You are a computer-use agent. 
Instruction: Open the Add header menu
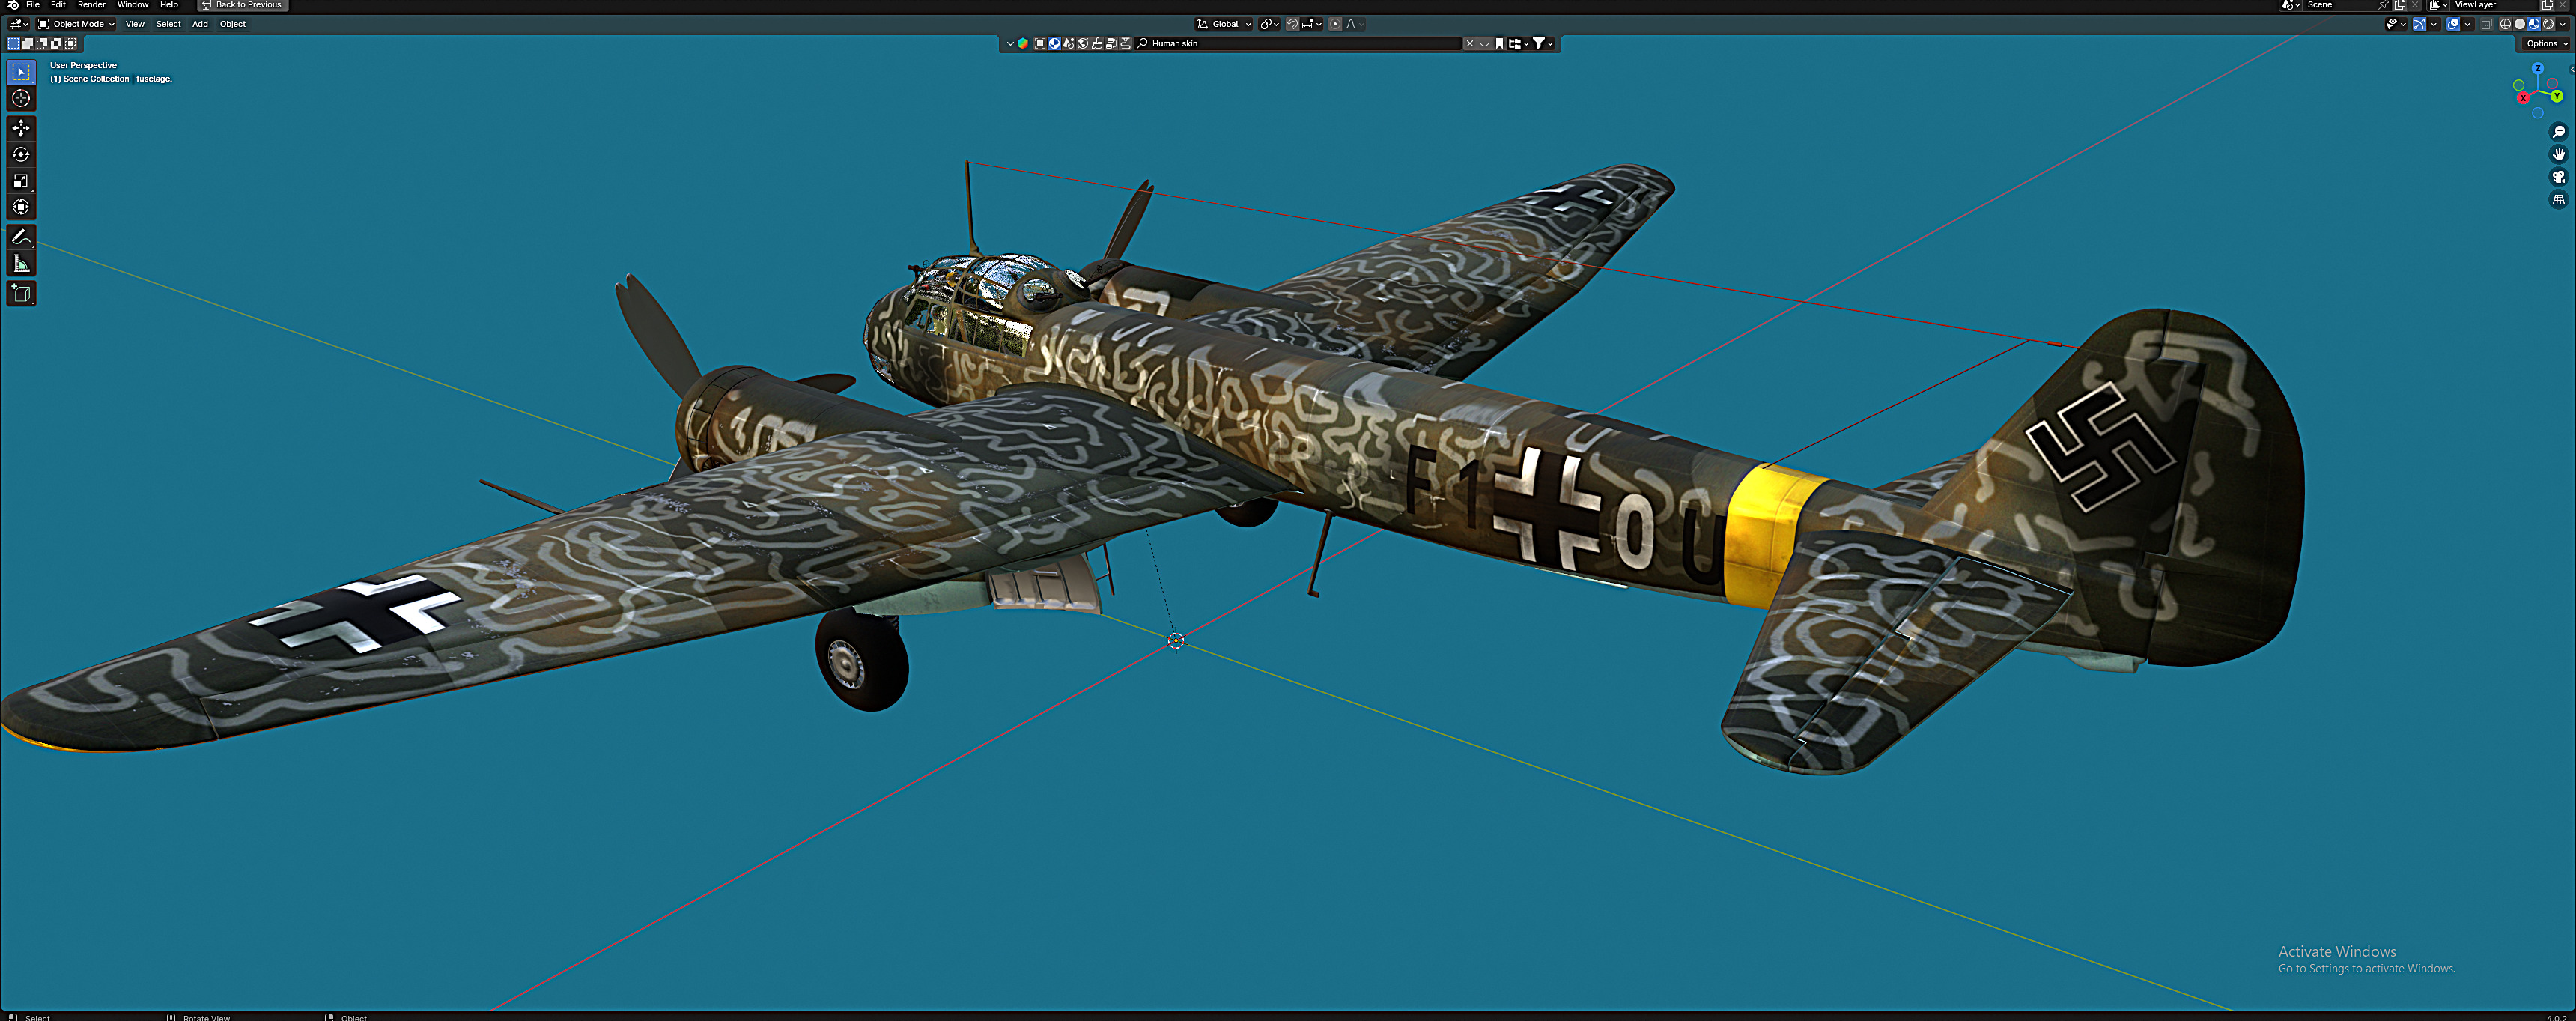click(x=200, y=24)
